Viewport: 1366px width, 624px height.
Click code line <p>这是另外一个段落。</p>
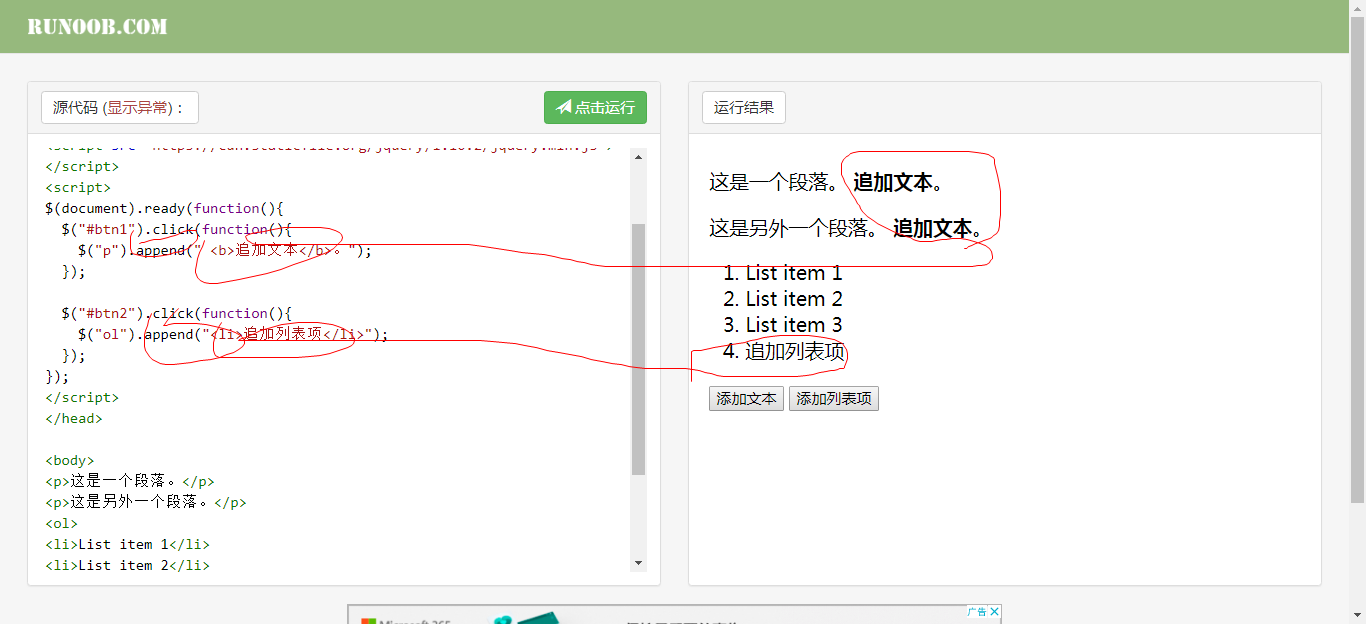click(x=146, y=502)
